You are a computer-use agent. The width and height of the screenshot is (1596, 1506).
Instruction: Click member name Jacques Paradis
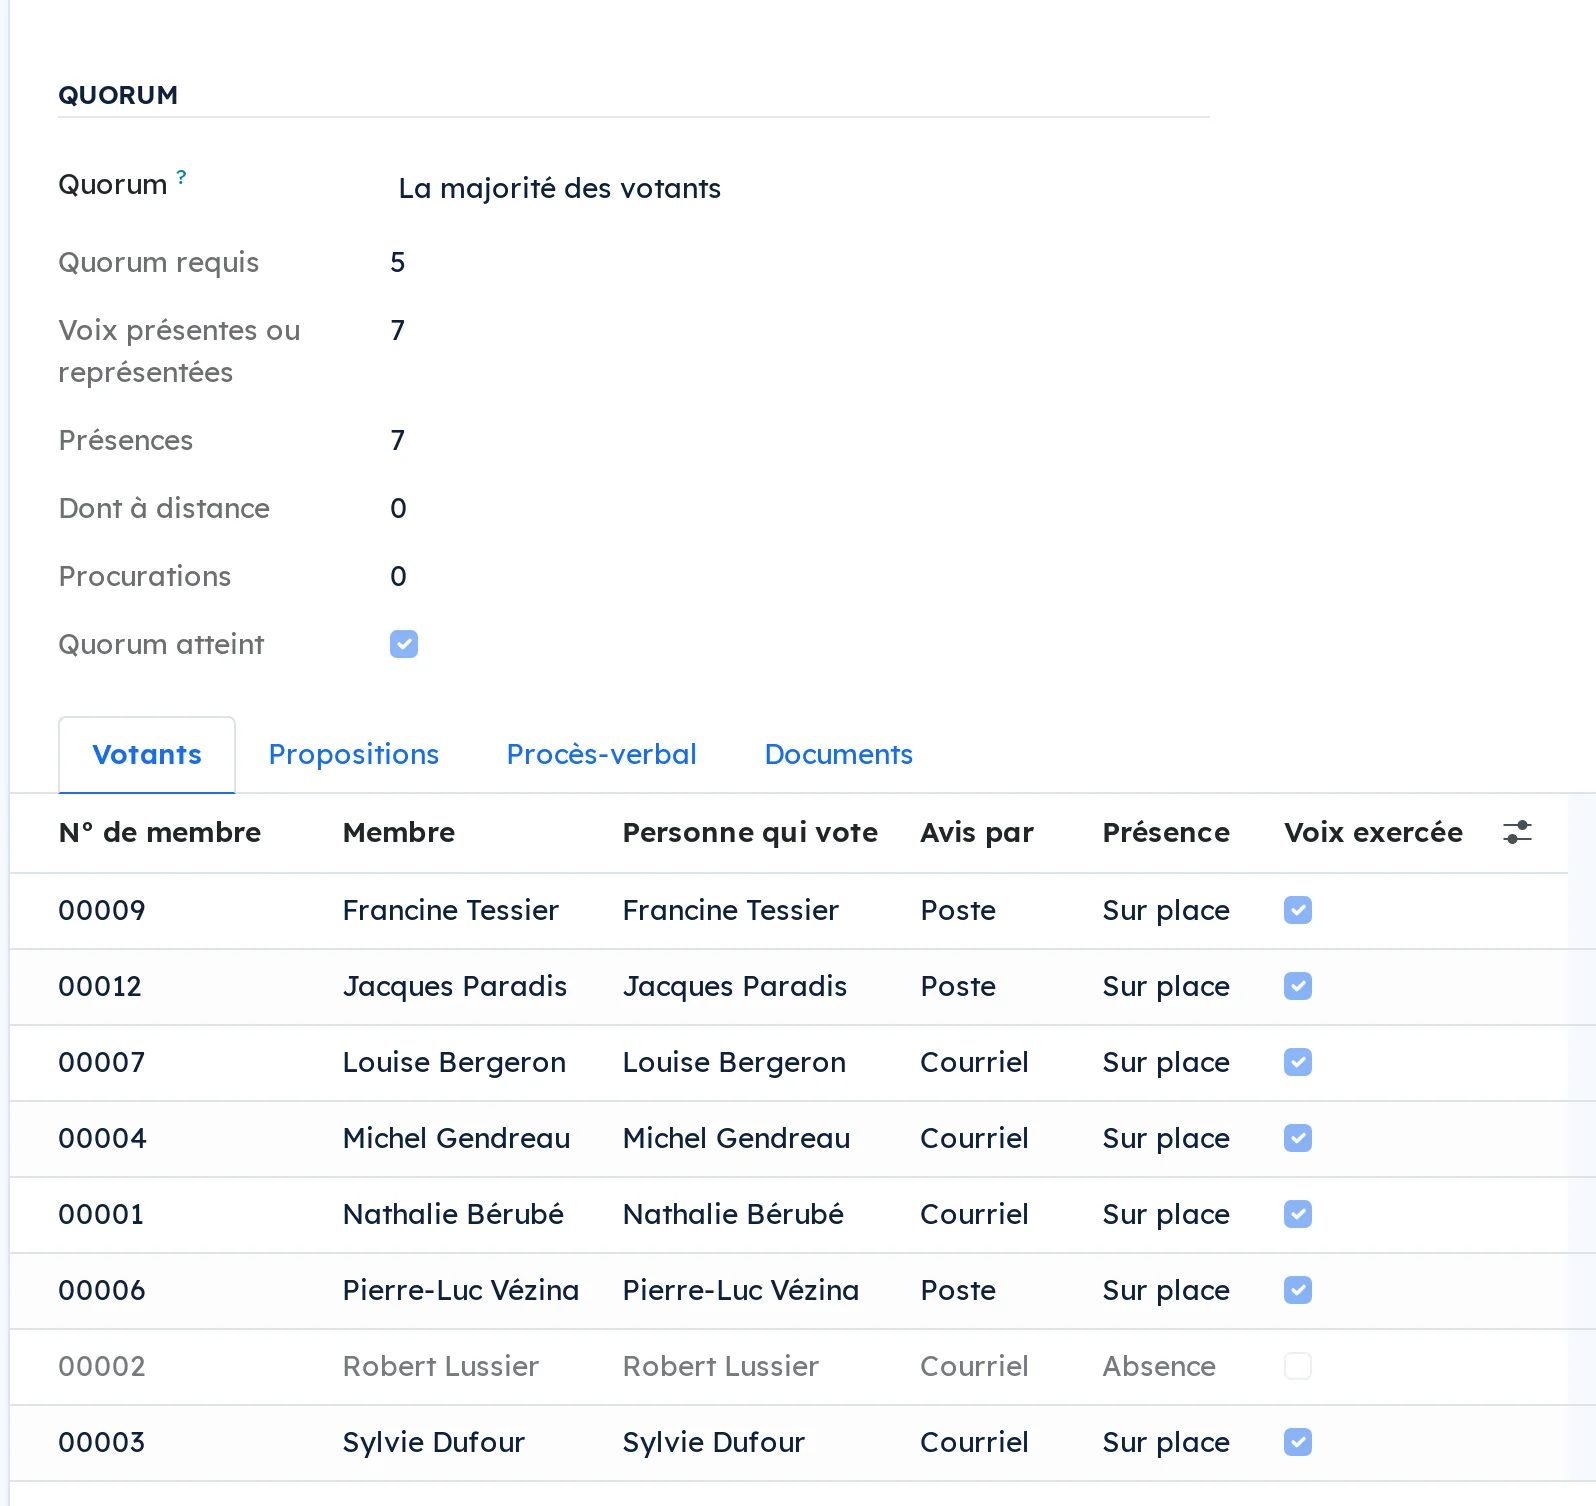click(455, 986)
